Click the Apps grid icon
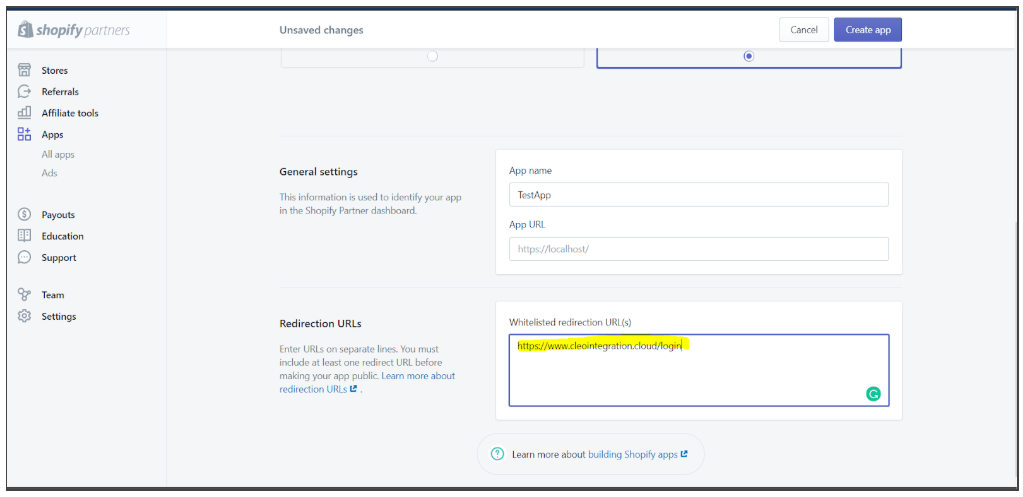The width and height of the screenshot is (1023, 497). click(24, 134)
